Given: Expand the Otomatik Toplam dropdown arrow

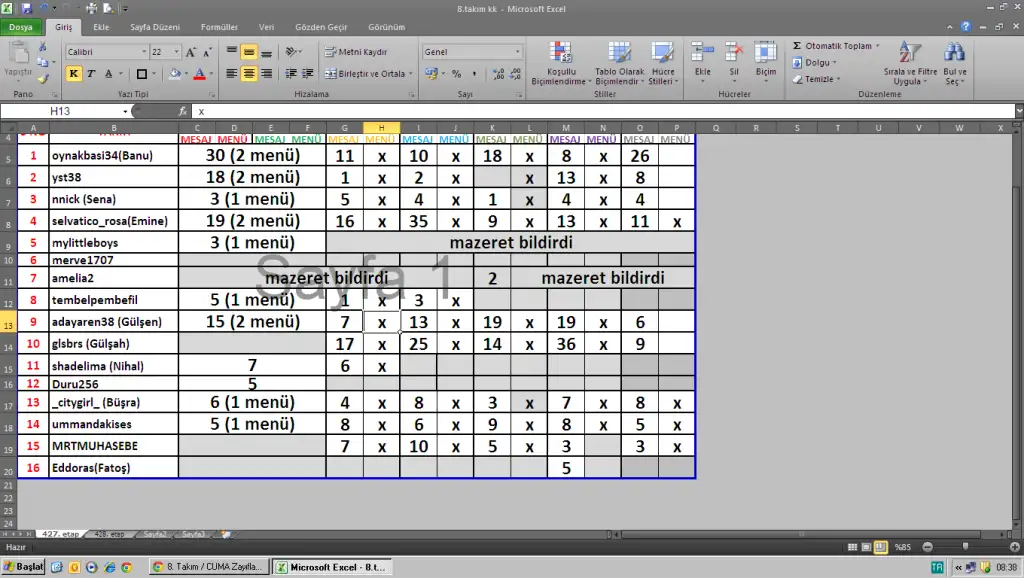Looking at the screenshot, I should (878, 46).
